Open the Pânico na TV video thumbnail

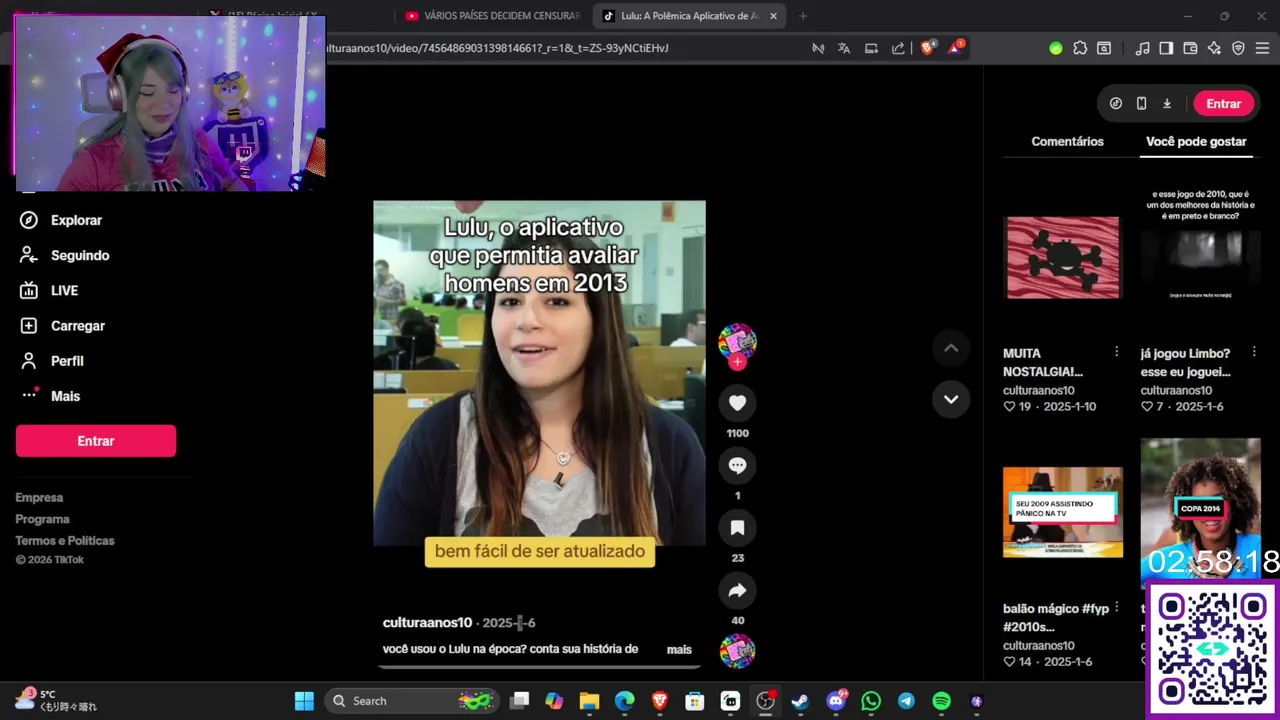1062,512
